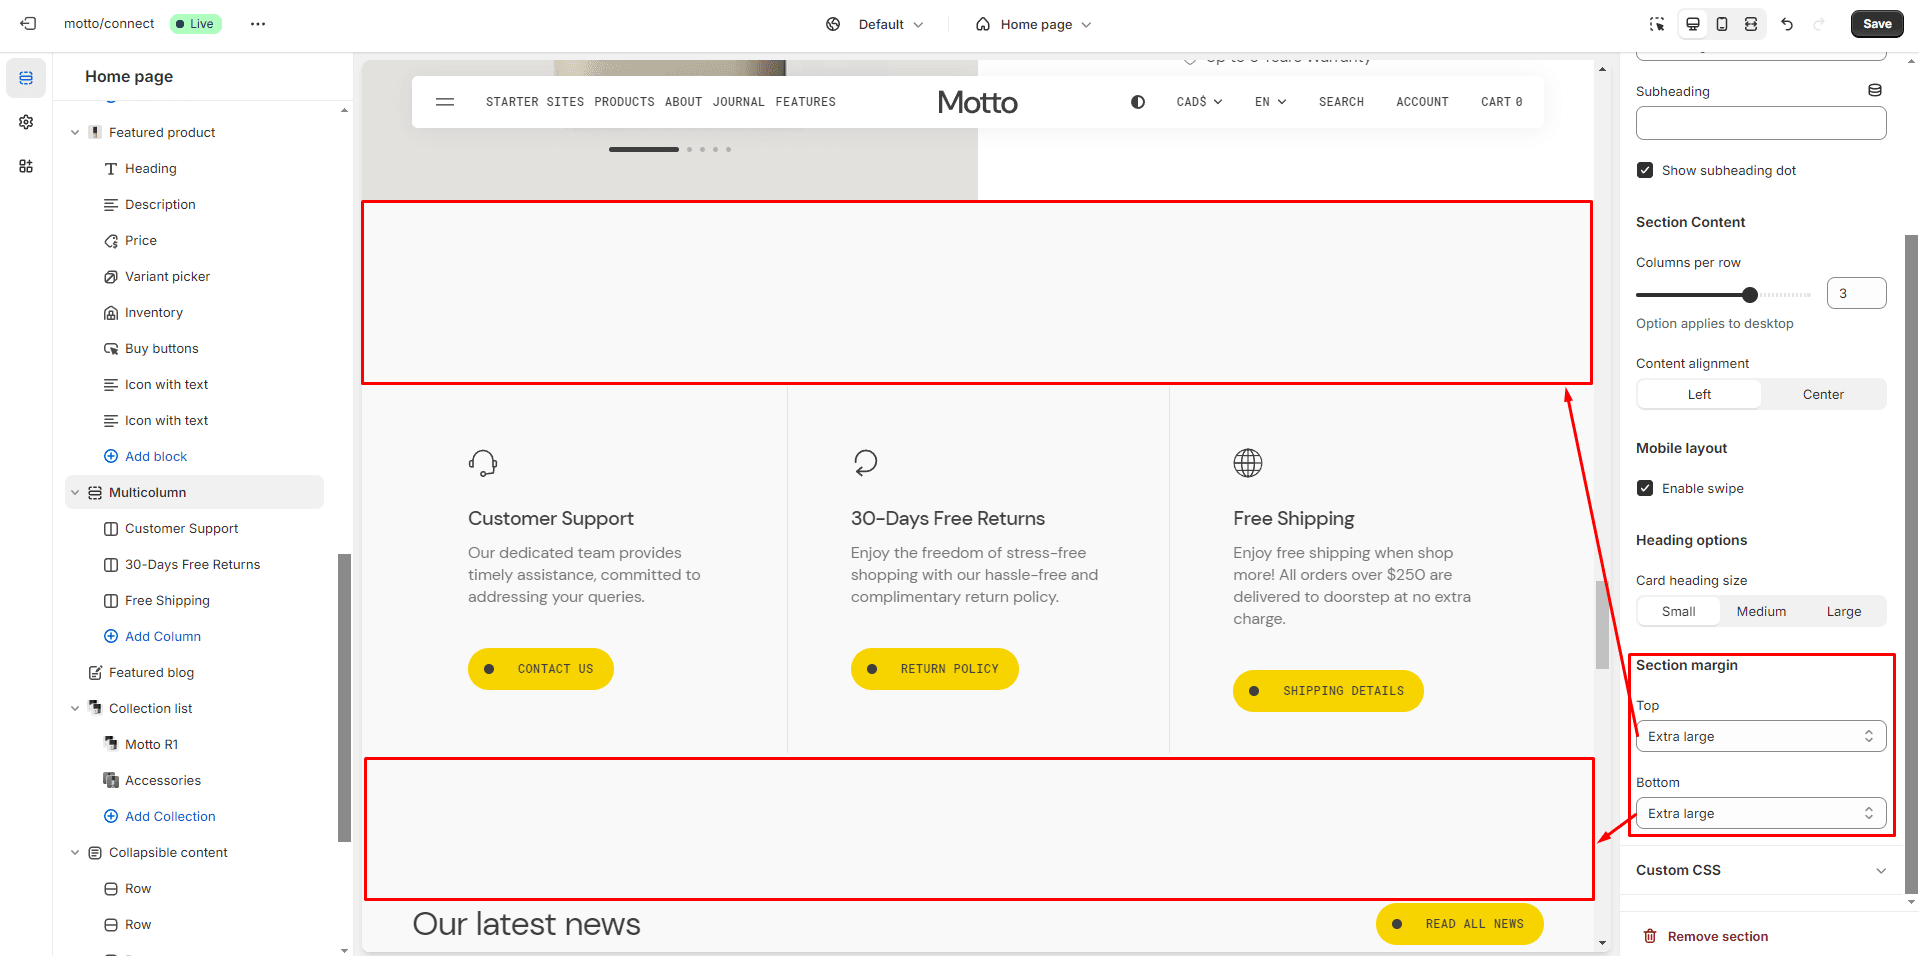Open the Bottom margin dropdown
Viewport: 1919px width, 956px height.
[1761, 813]
